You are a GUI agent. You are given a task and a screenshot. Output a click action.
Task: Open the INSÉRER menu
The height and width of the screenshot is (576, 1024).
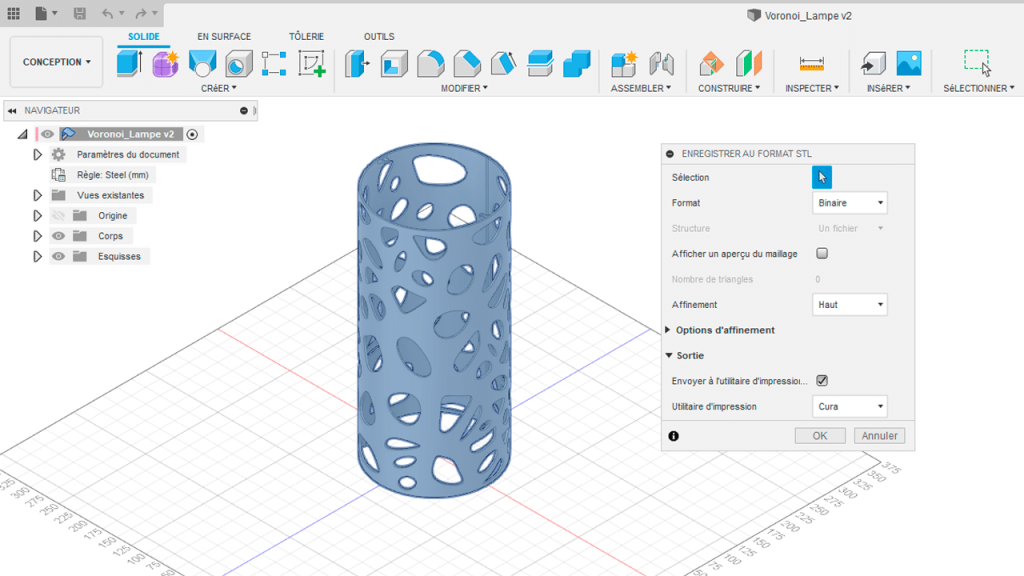888,88
